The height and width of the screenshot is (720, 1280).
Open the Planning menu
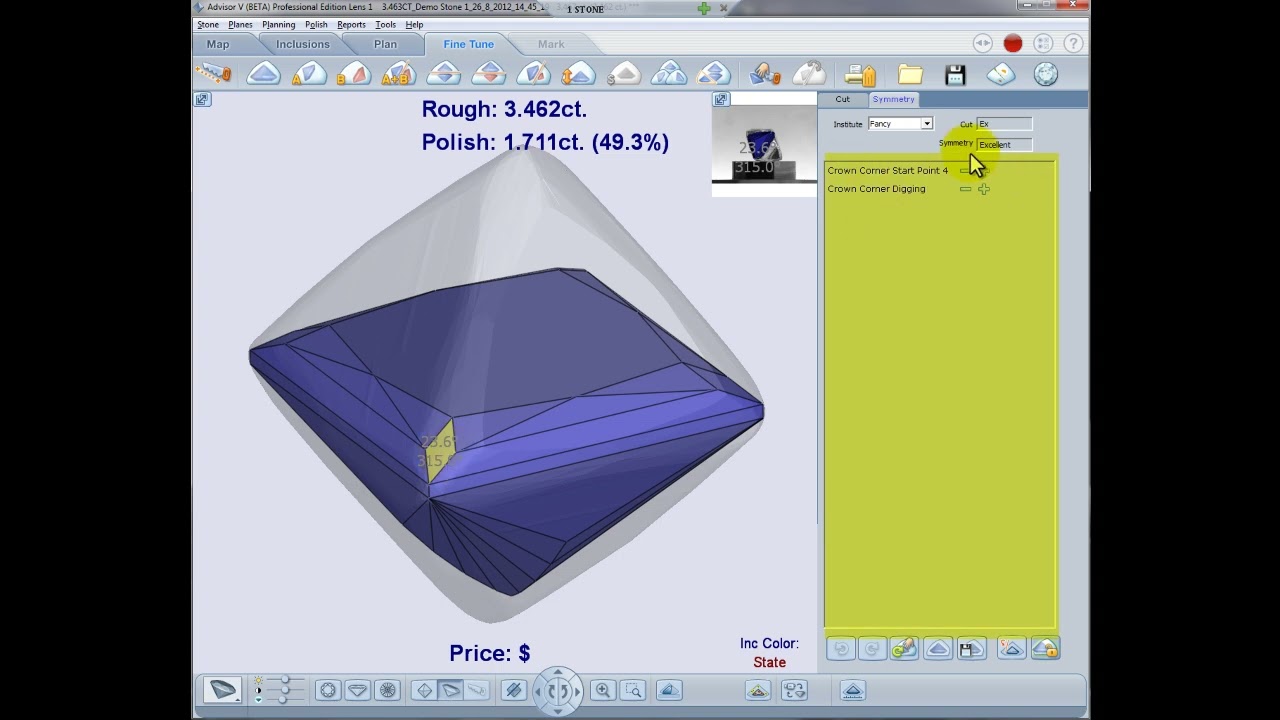click(278, 24)
